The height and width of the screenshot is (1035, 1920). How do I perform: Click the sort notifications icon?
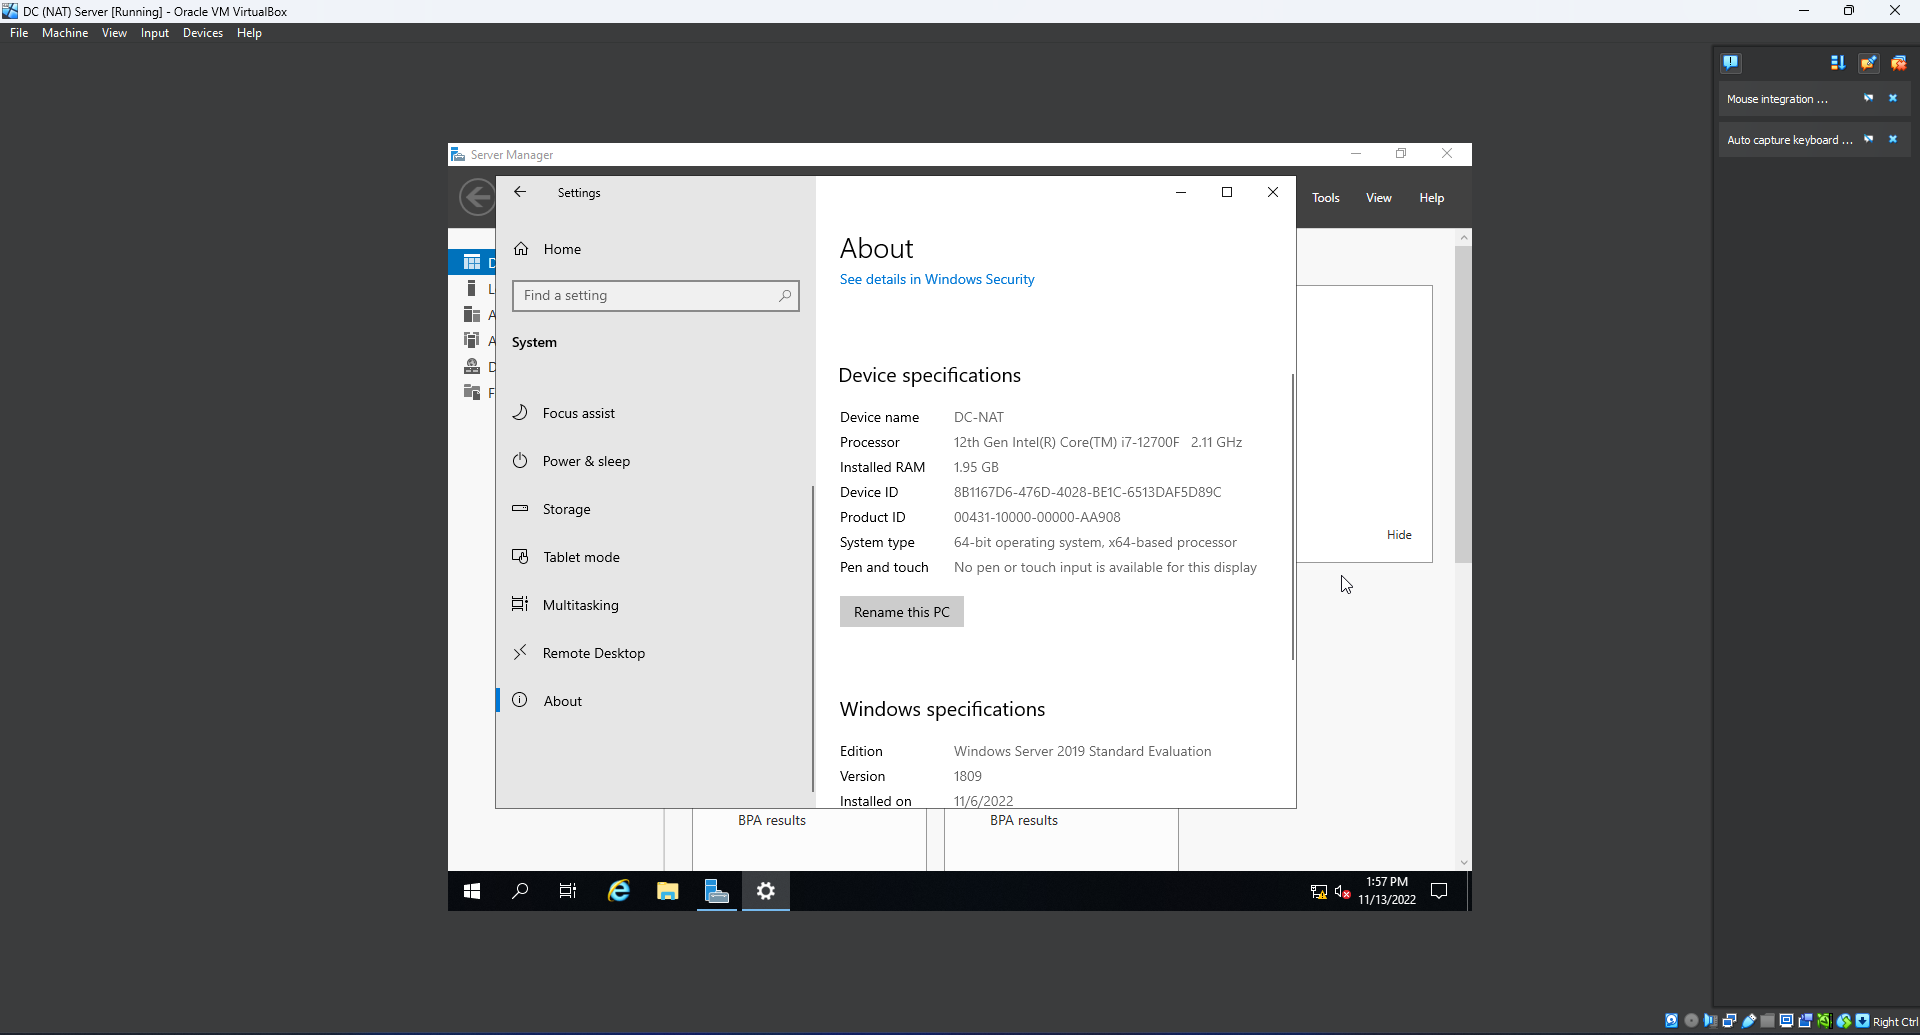tap(1837, 62)
